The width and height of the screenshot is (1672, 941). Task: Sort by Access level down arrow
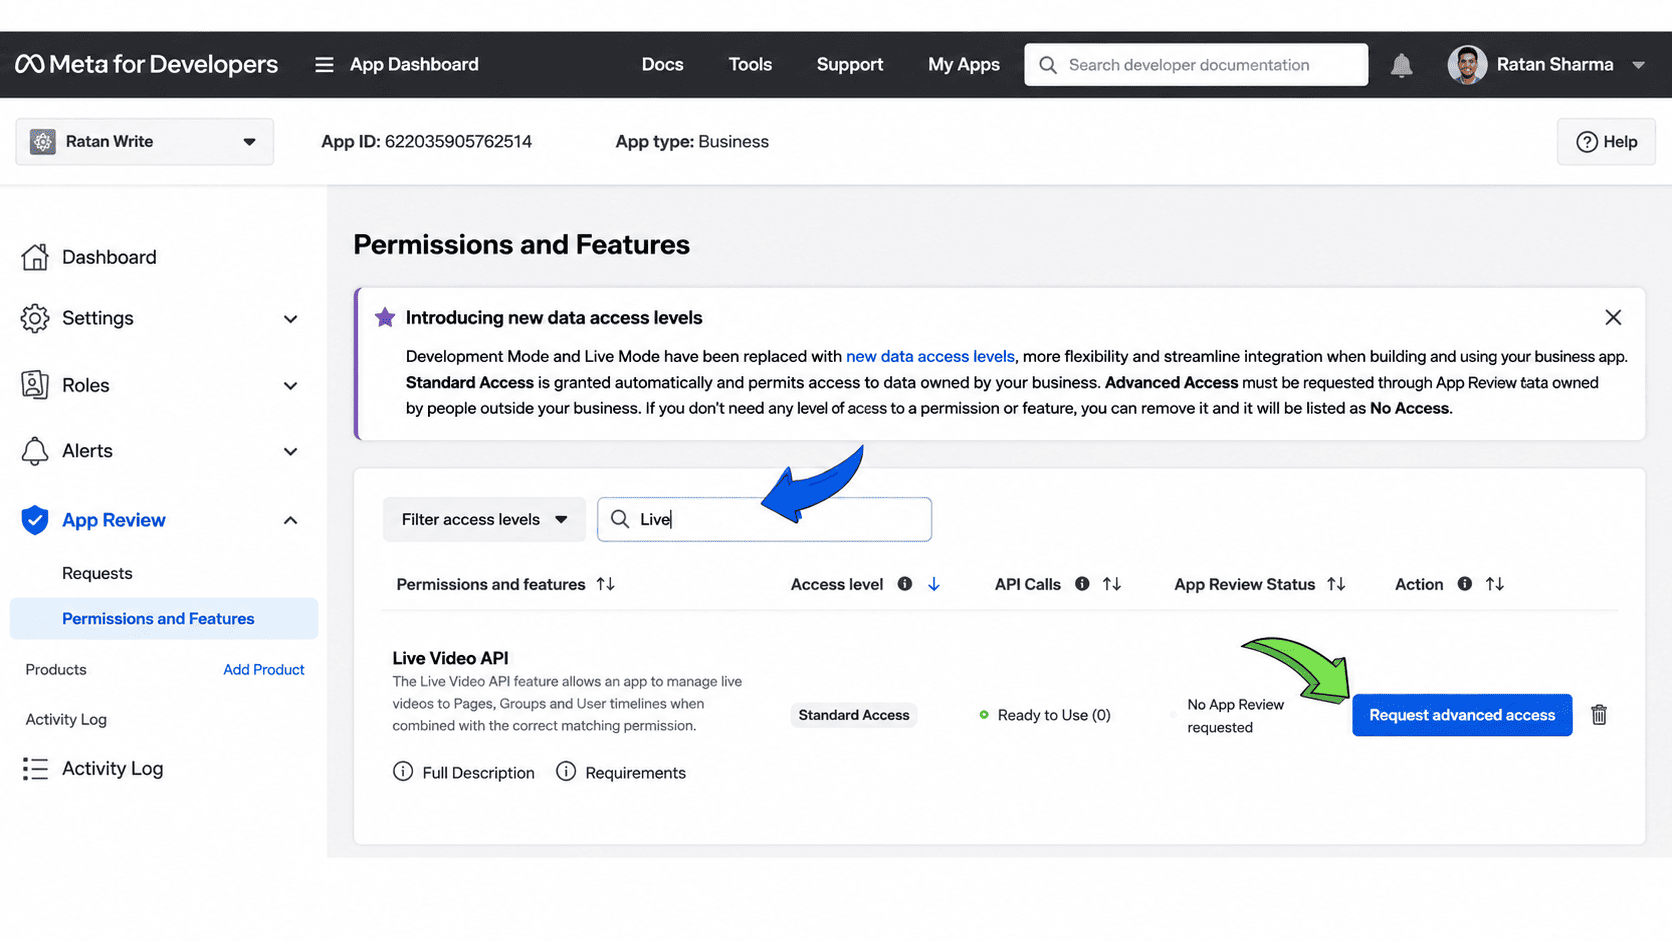click(934, 584)
